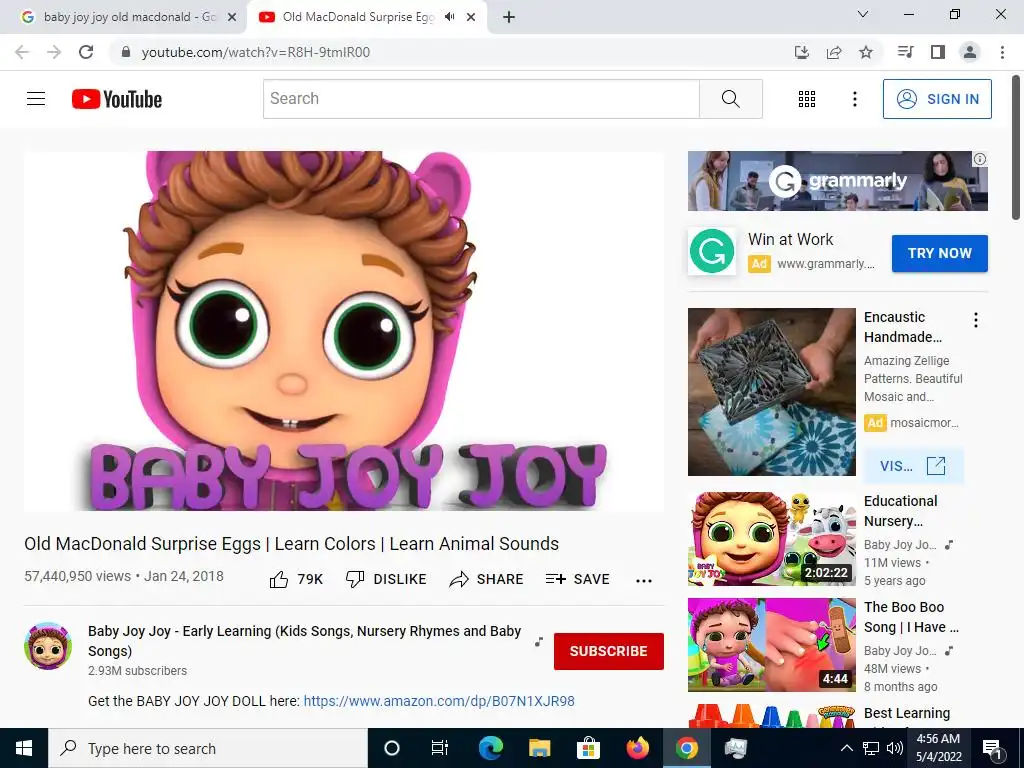Open YouTube settings three-dot menu in header
The image size is (1024, 768).
pos(855,99)
